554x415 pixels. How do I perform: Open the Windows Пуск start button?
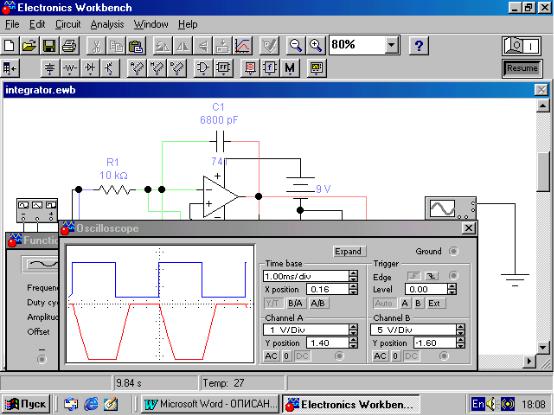pos(26,404)
